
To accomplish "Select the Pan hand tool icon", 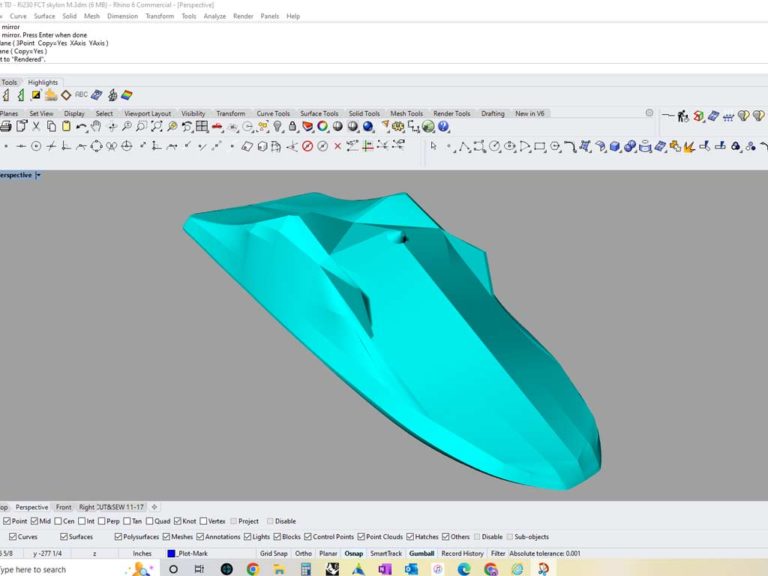I will (x=97, y=127).
